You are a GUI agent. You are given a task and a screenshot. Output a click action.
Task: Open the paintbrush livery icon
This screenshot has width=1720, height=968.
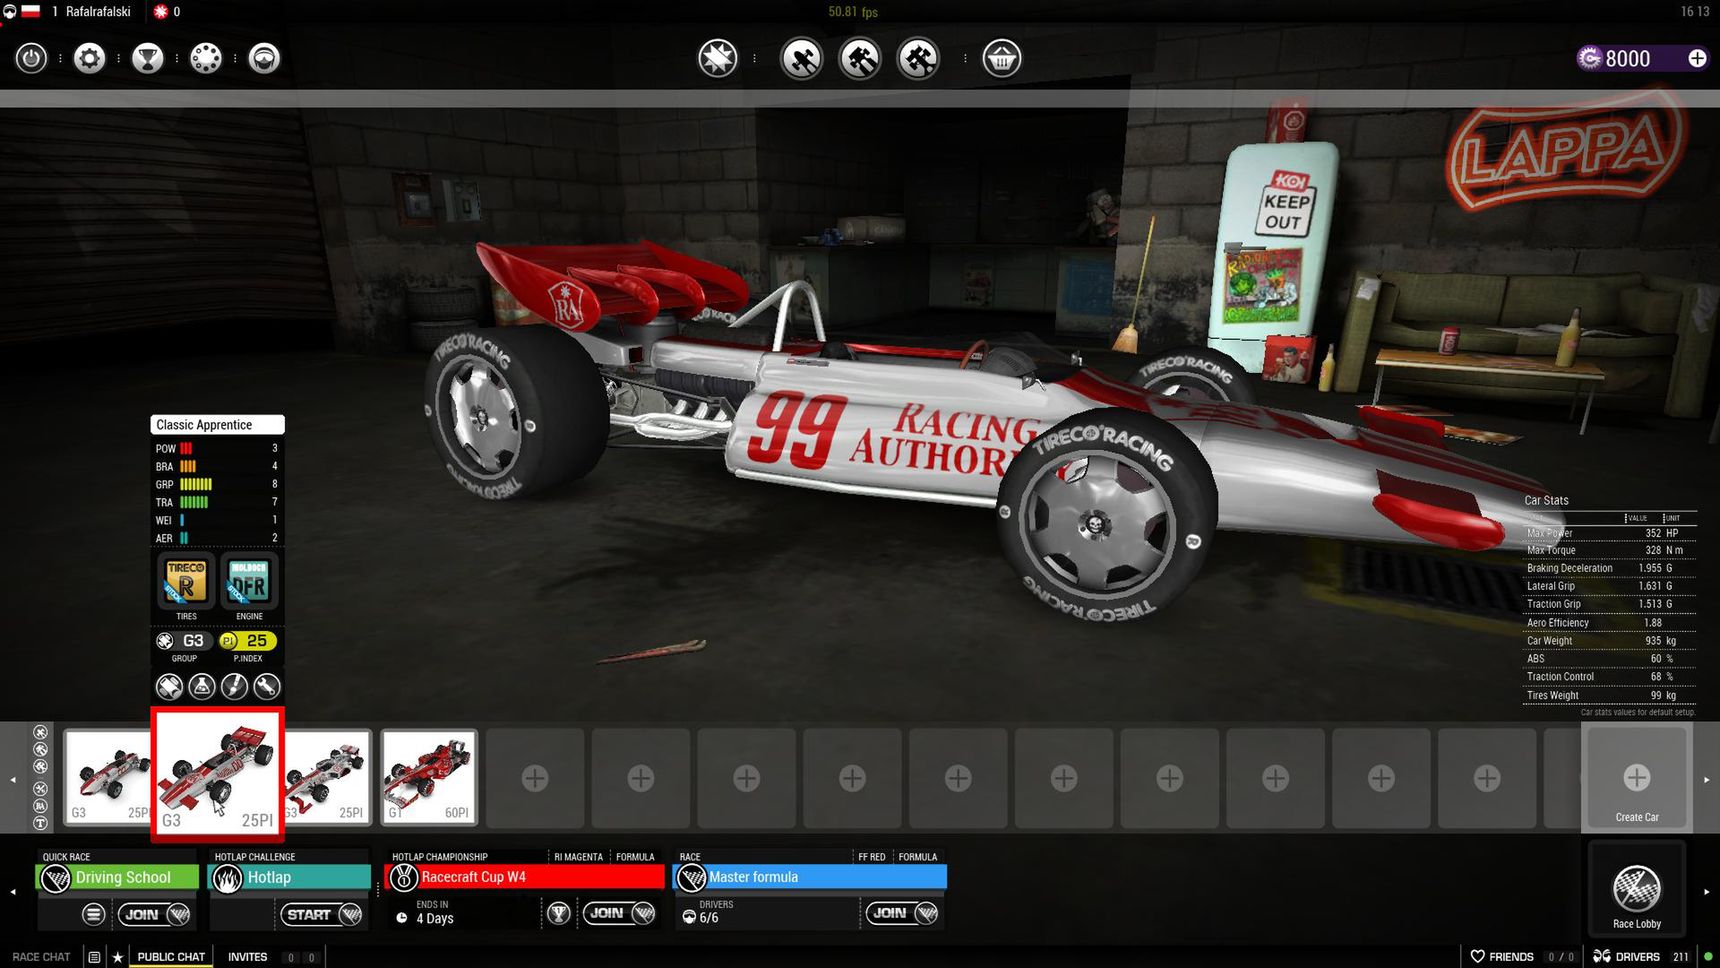(x=234, y=686)
